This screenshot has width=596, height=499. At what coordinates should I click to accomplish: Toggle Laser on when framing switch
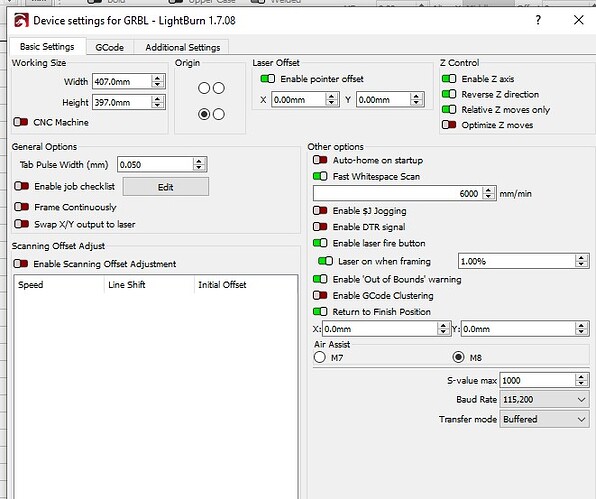pyautogui.click(x=325, y=261)
